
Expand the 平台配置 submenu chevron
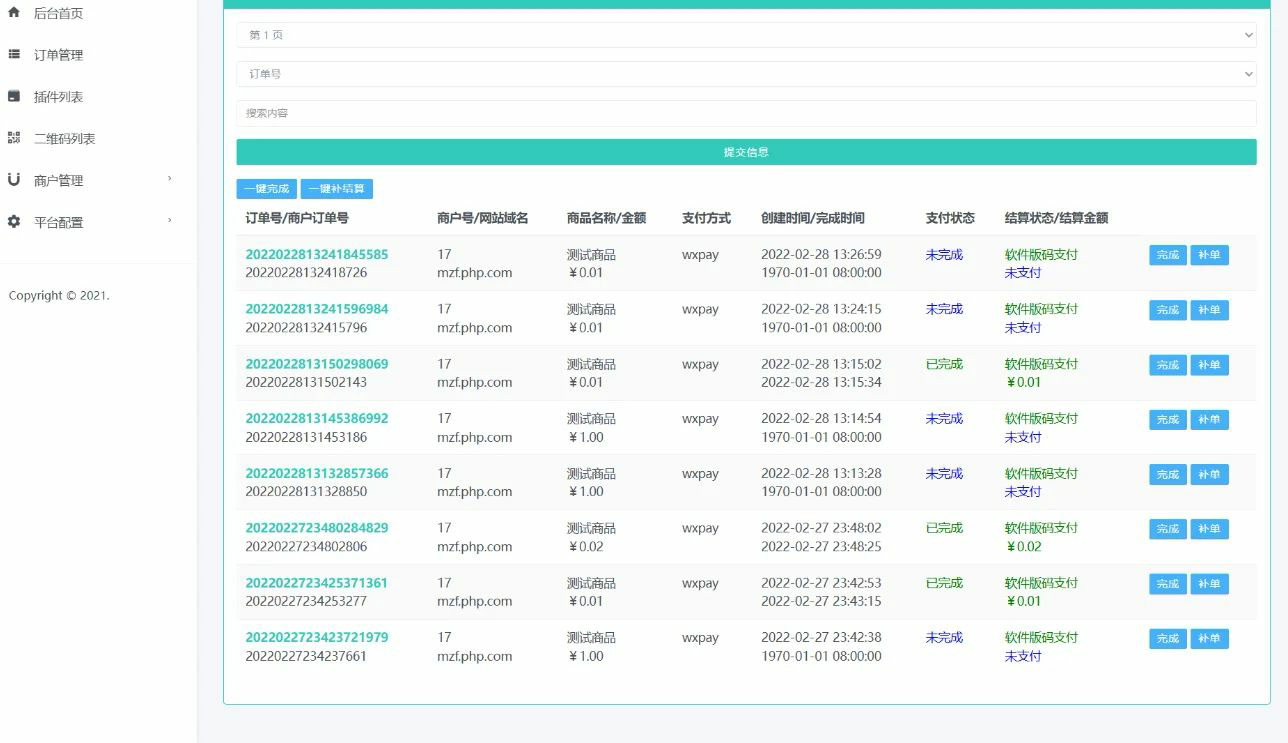click(x=170, y=222)
